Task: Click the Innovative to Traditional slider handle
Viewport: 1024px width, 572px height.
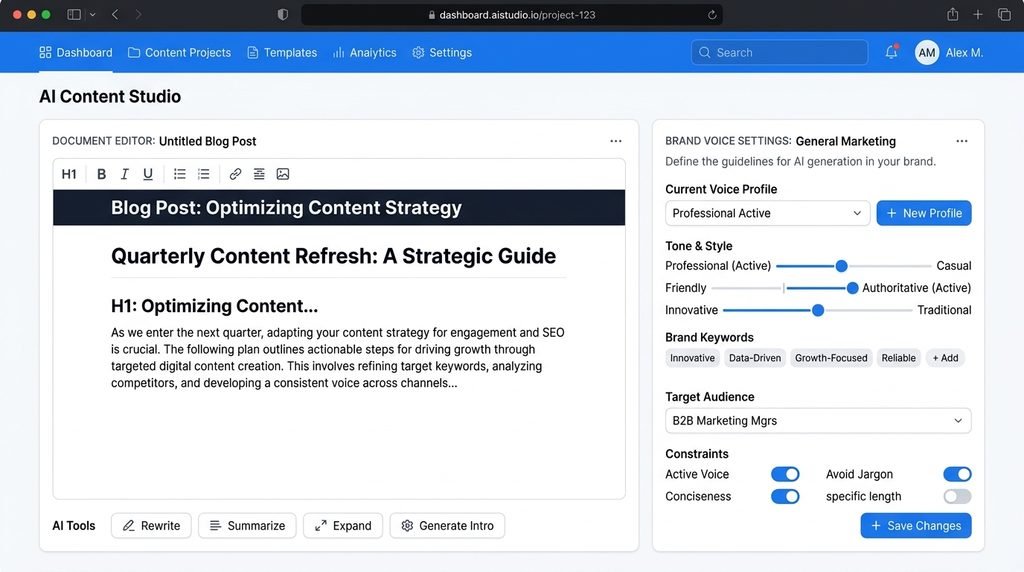Action: coord(818,310)
